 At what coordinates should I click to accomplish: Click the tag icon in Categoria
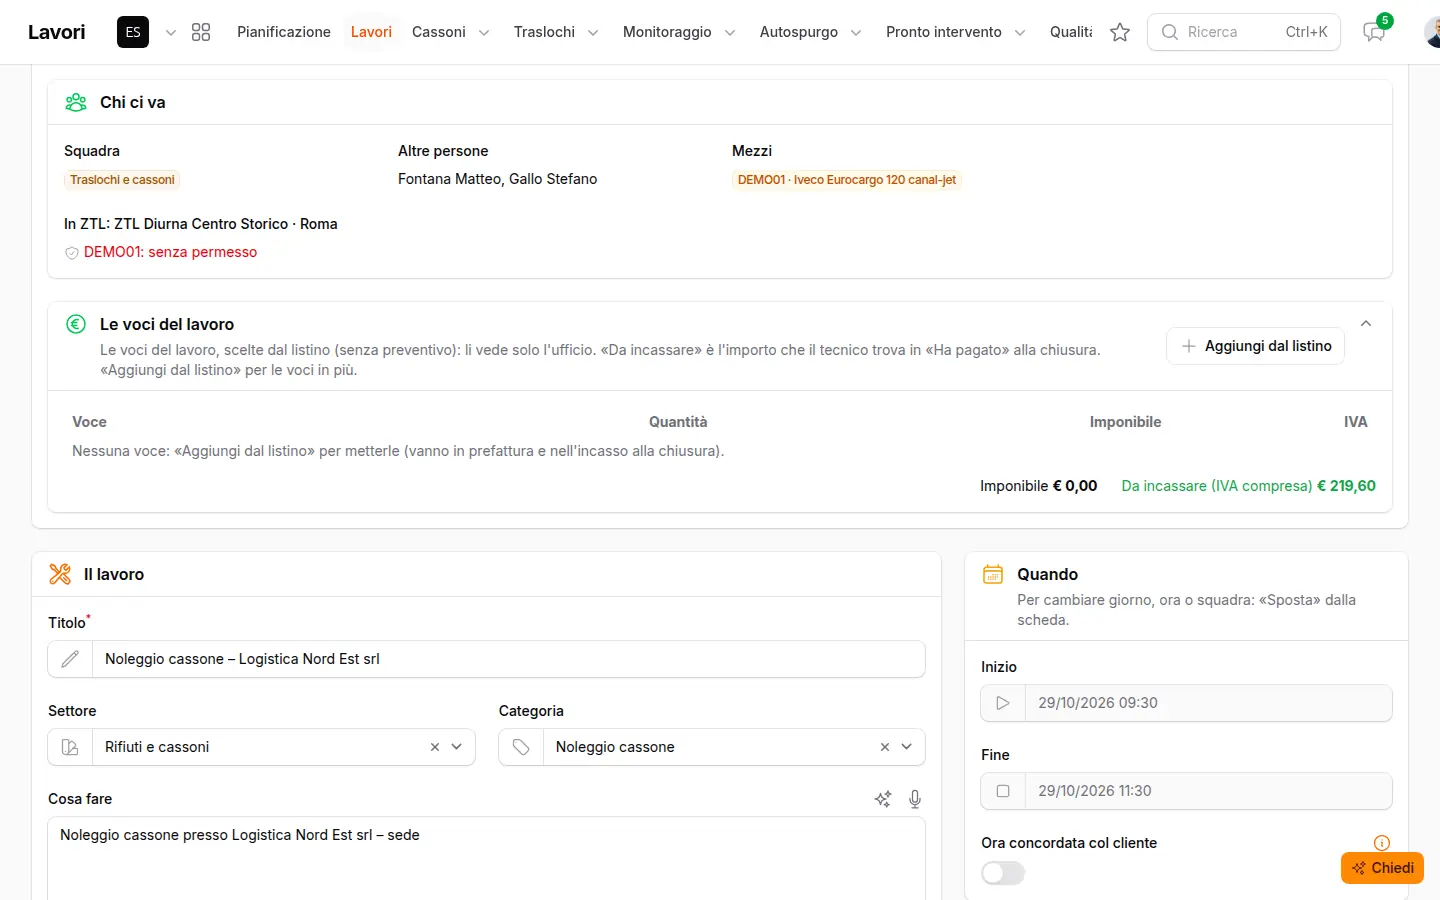coord(521,747)
